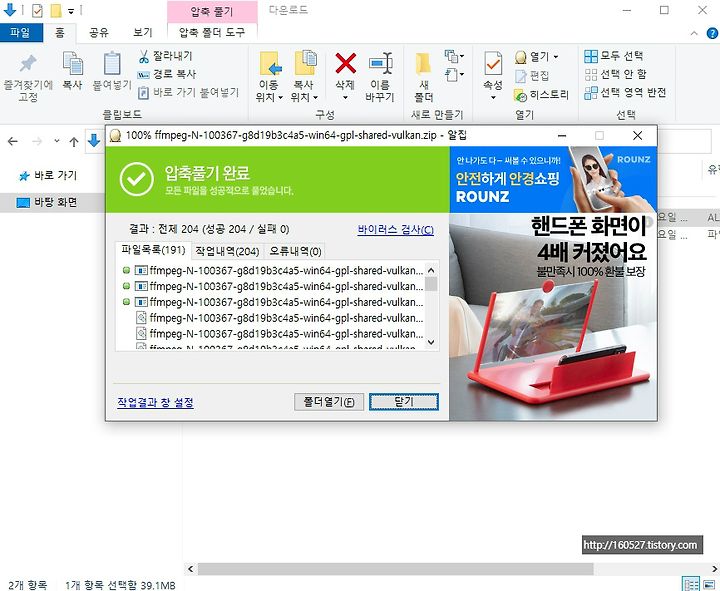Switch to the 공유 (Share) ribbon tab
The image size is (720, 591).
coord(99,33)
